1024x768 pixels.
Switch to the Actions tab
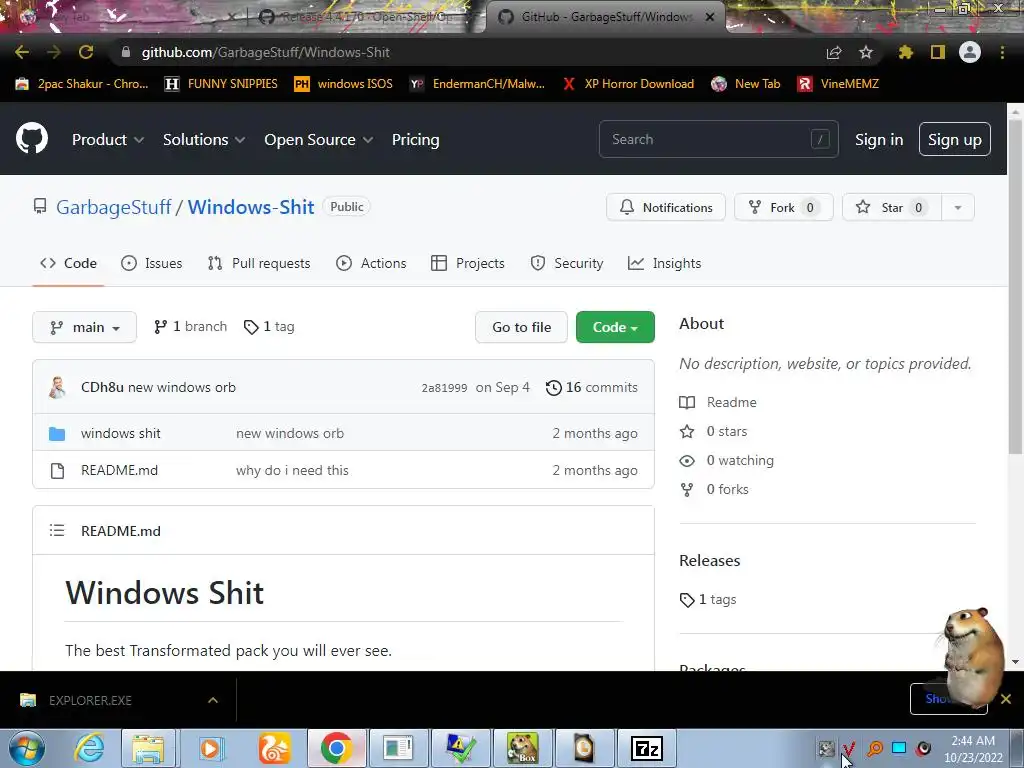pos(371,263)
